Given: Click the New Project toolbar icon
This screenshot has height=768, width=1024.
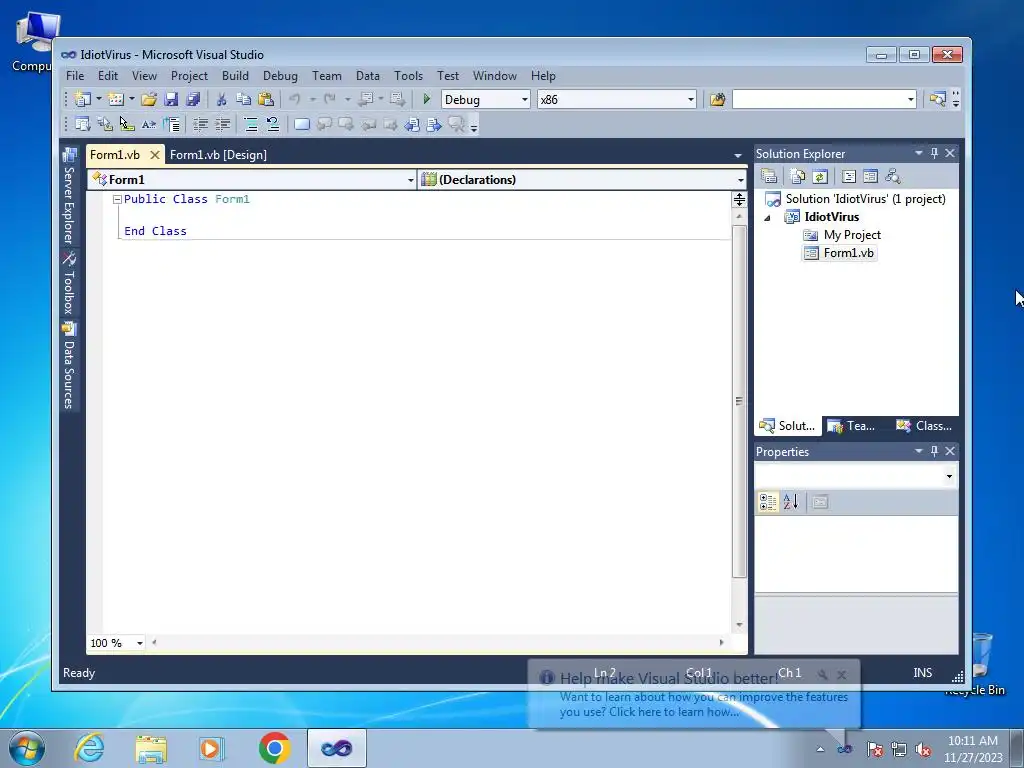Looking at the screenshot, I should (x=82, y=99).
